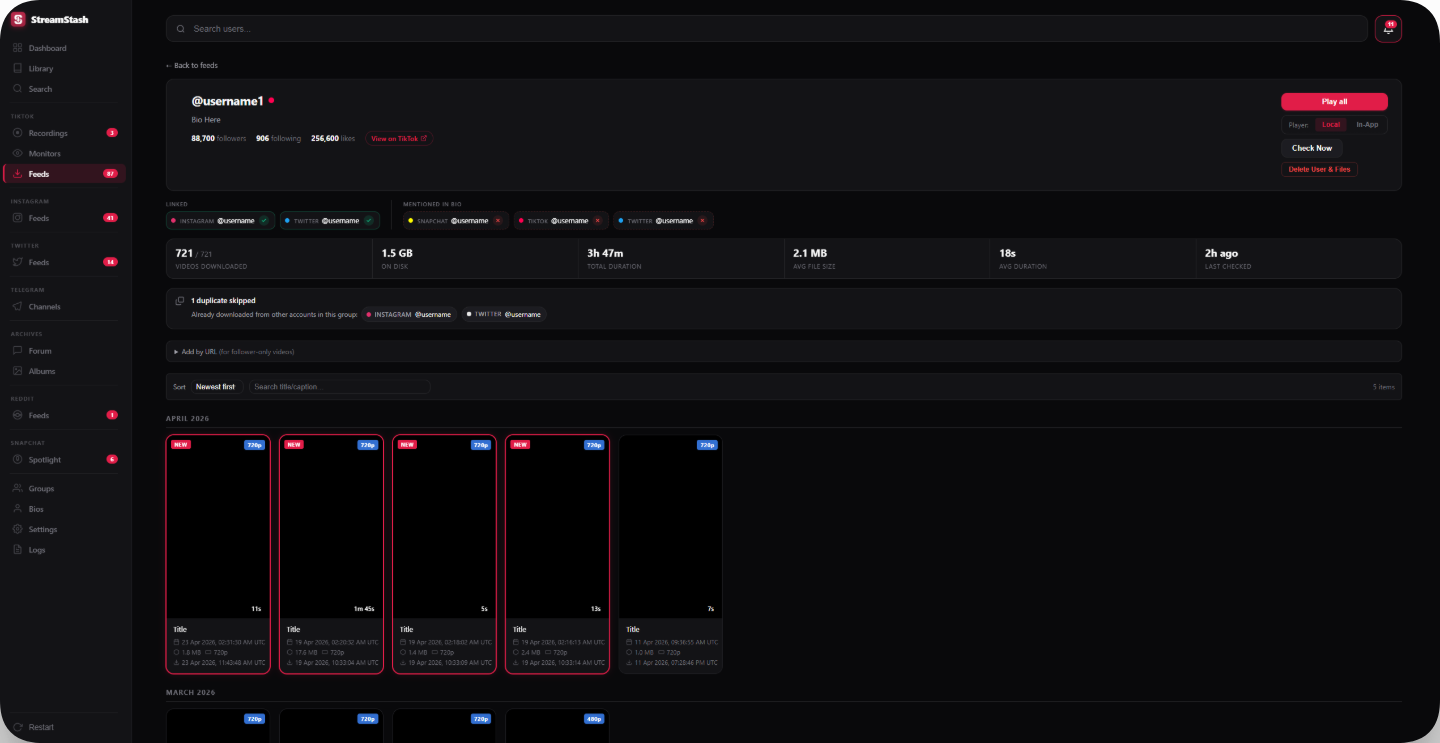Image resolution: width=1440 pixels, height=743 pixels.
Task: Reject the Snapchat mentioned-in-bio account
Action: [x=498, y=221]
